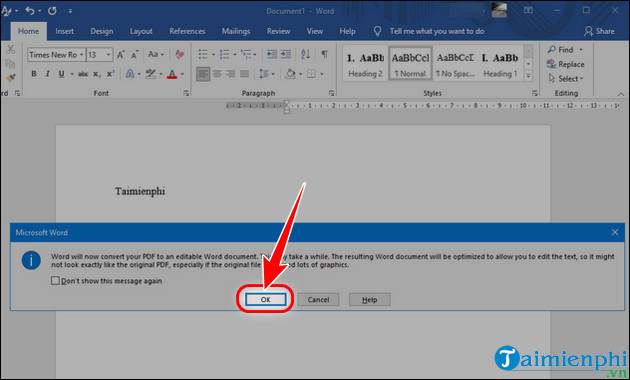The image size is (630, 380).
Task: Click the Borders icon
Action: coord(311,74)
